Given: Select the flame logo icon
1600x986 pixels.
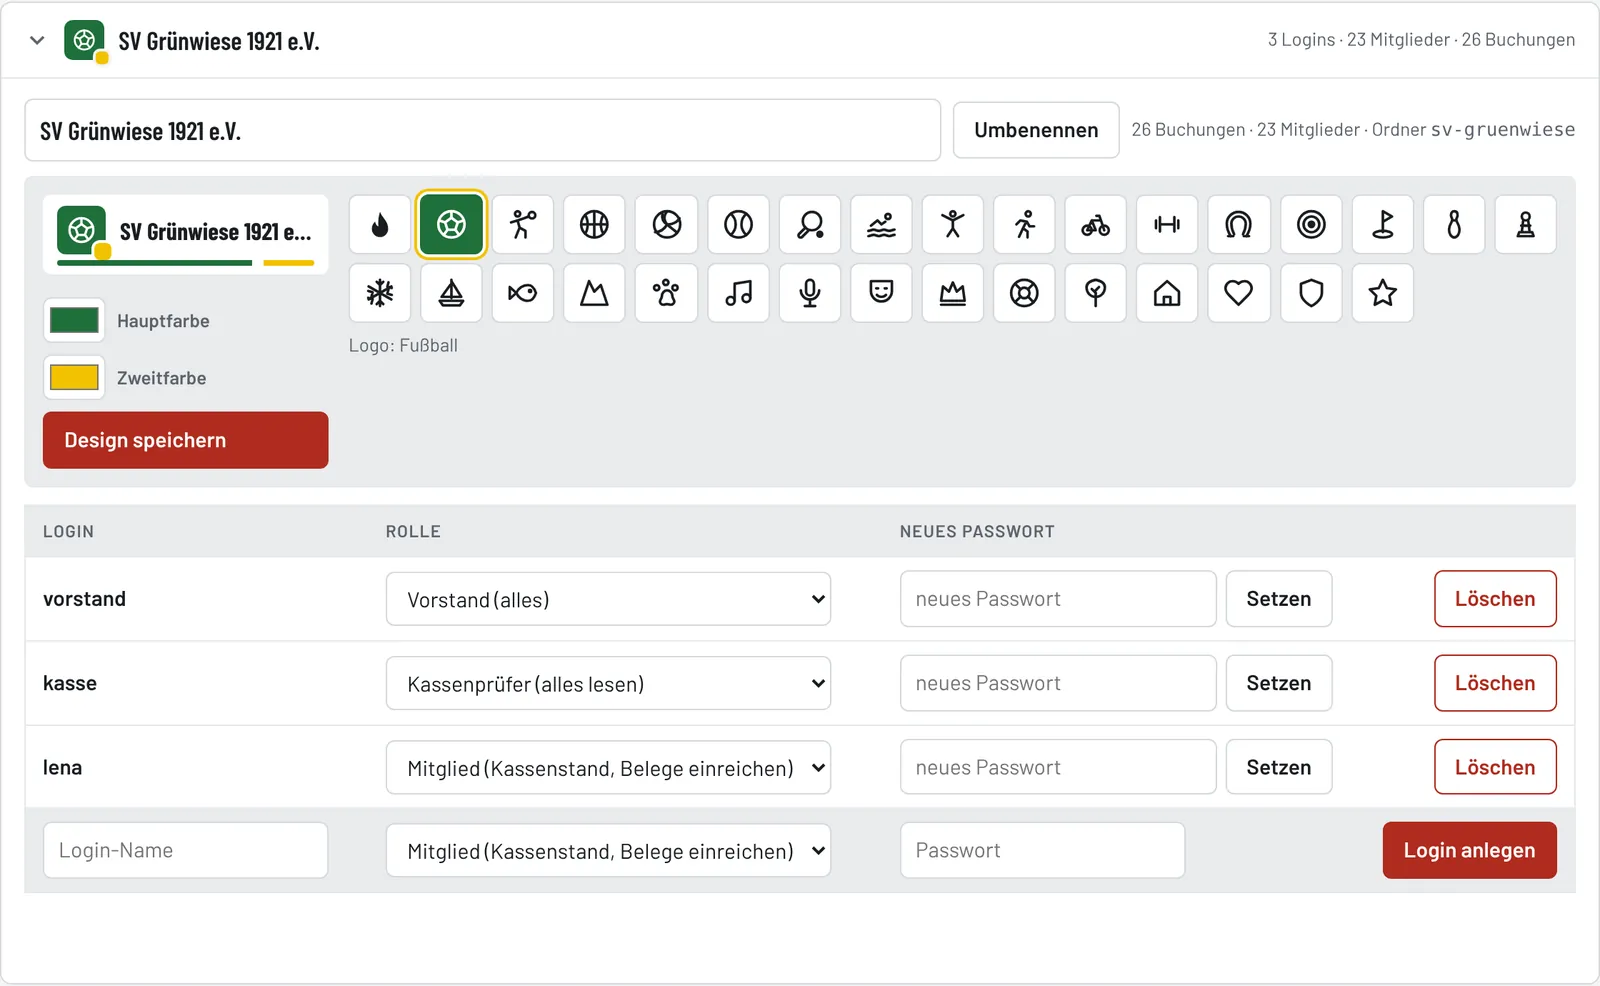Looking at the screenshot, I should tap(380, 224).
